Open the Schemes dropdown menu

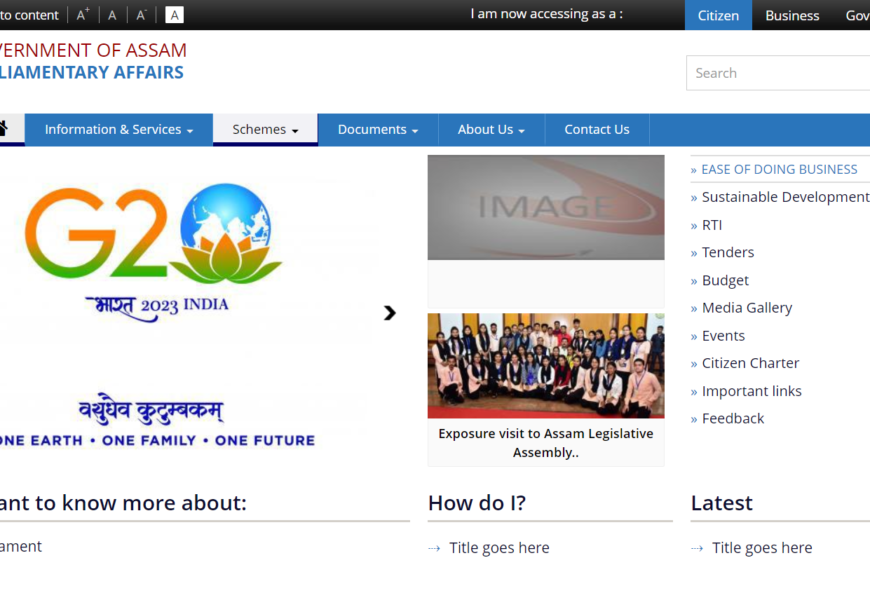(x=265, y=129)
